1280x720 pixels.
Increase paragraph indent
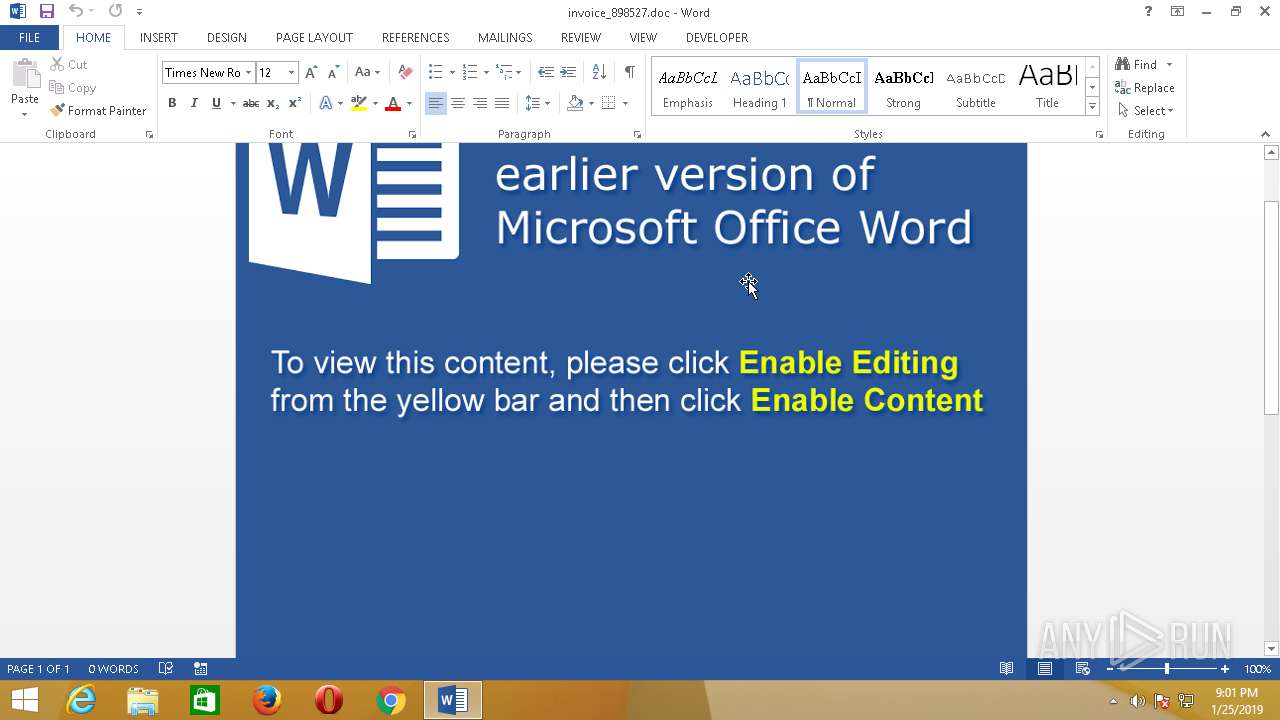[568, 72]
